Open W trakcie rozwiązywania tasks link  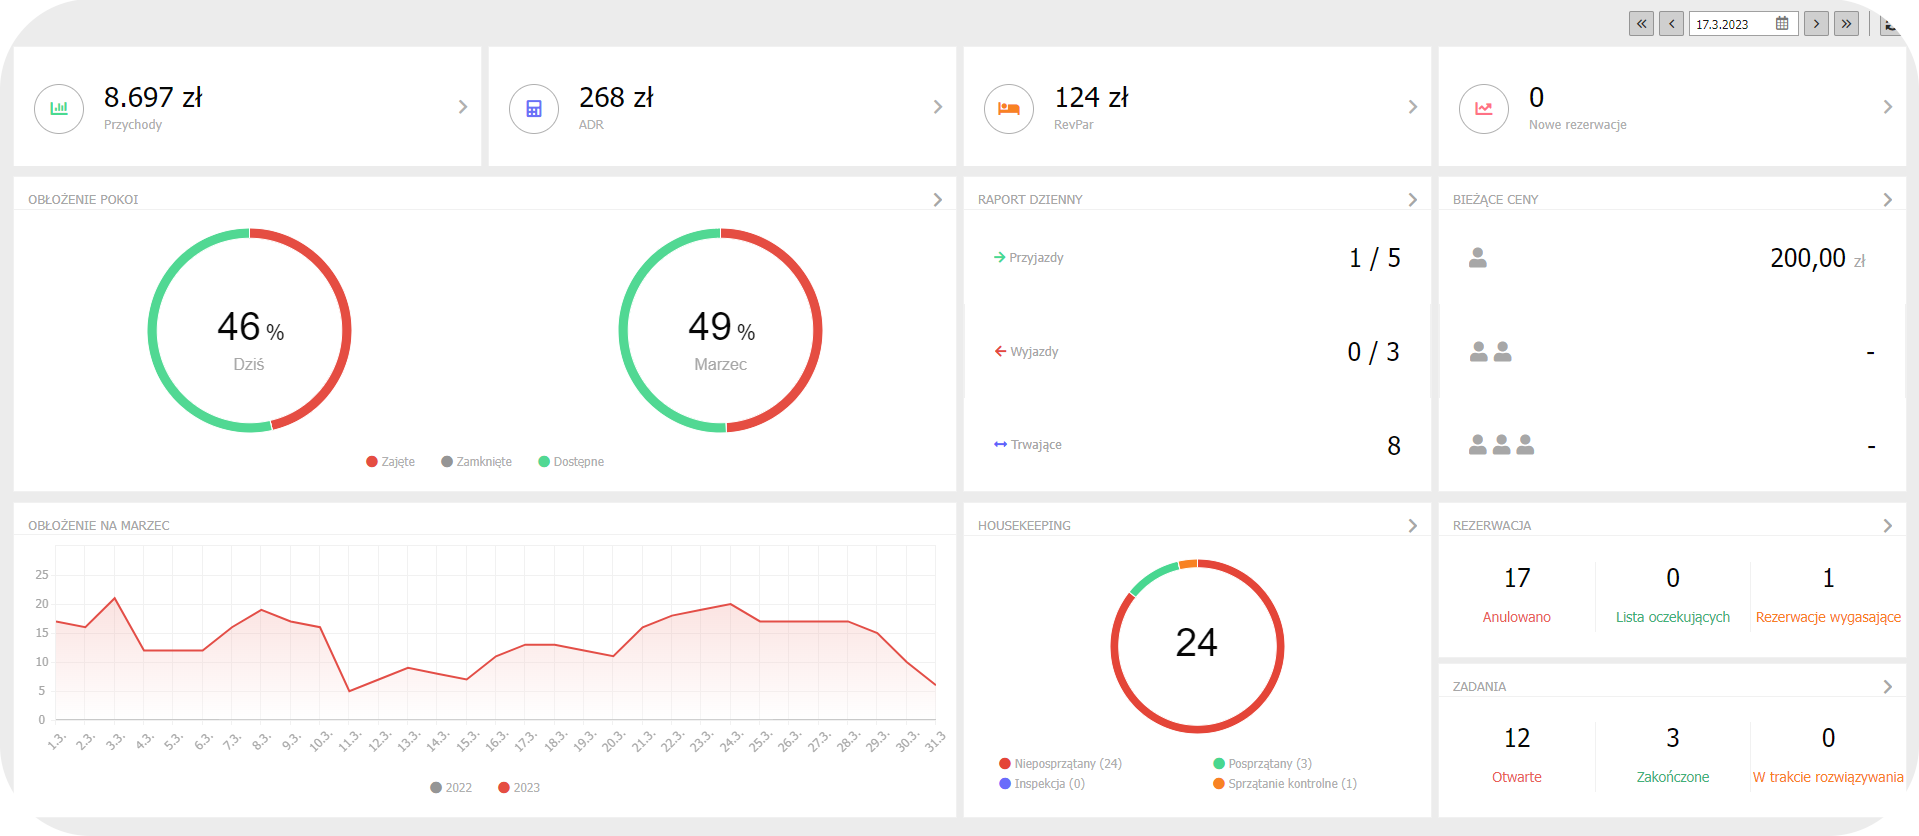pos(1828,777)
